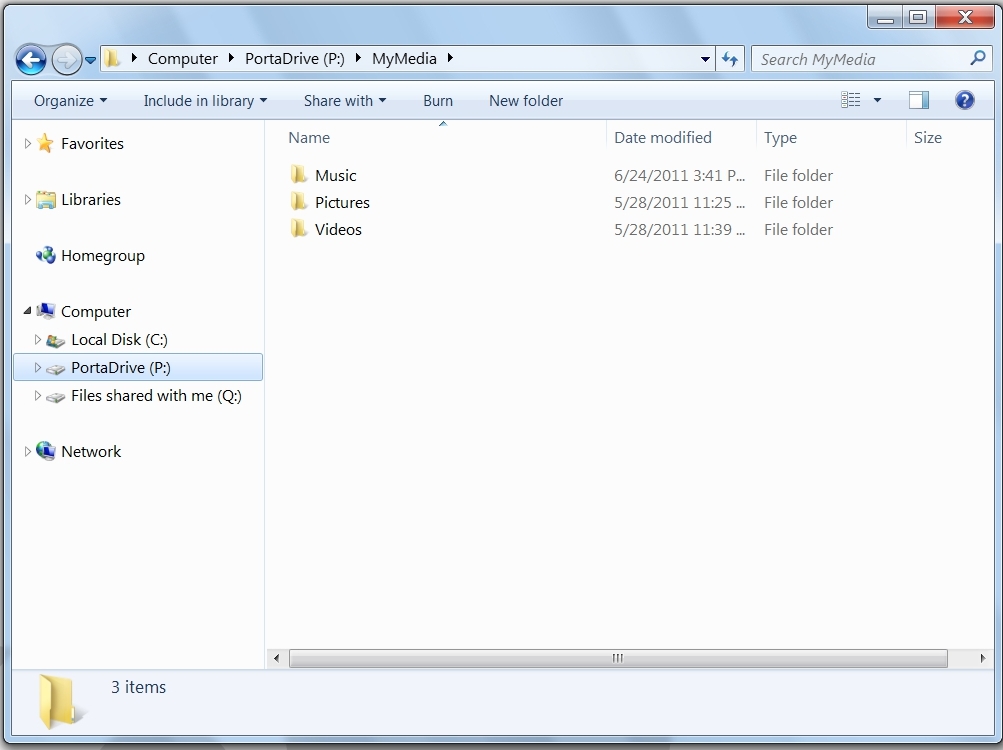Click the 5/28/2011 11:39 date of Videos
This screenshot has width=1003, height=750.
point(679,229)
